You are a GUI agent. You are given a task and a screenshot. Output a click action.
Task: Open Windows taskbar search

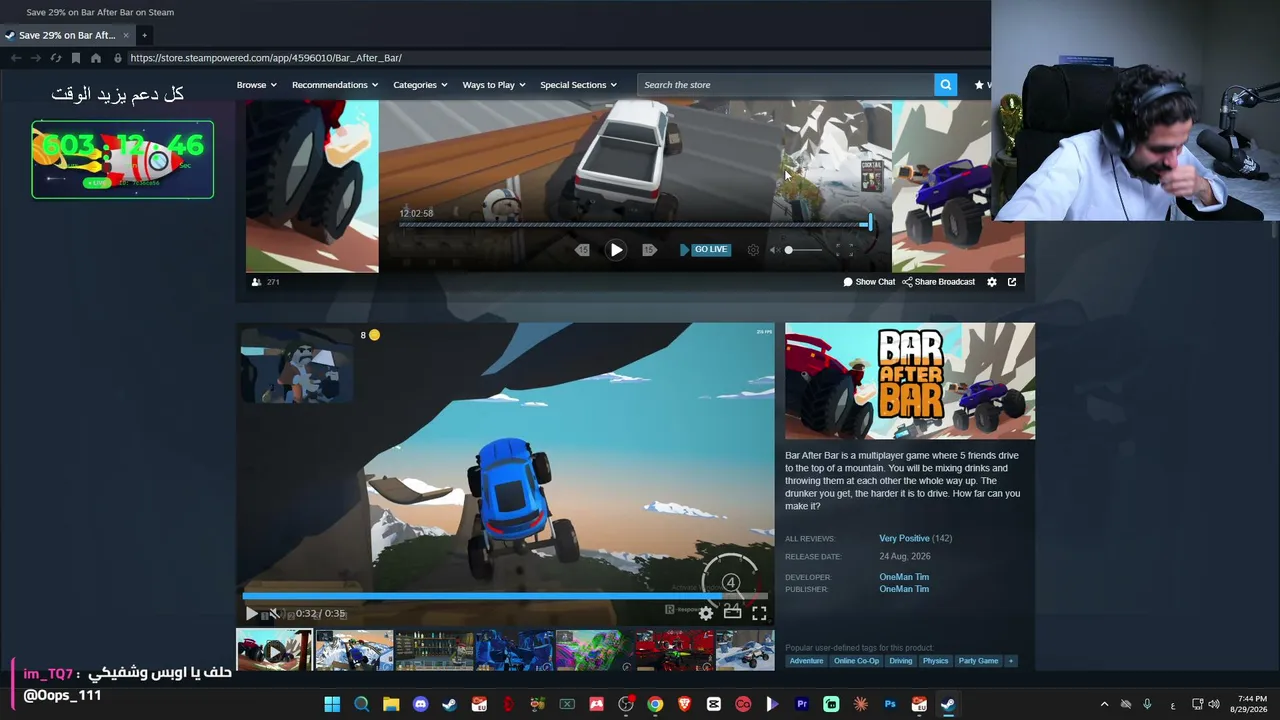click(361, 704)
